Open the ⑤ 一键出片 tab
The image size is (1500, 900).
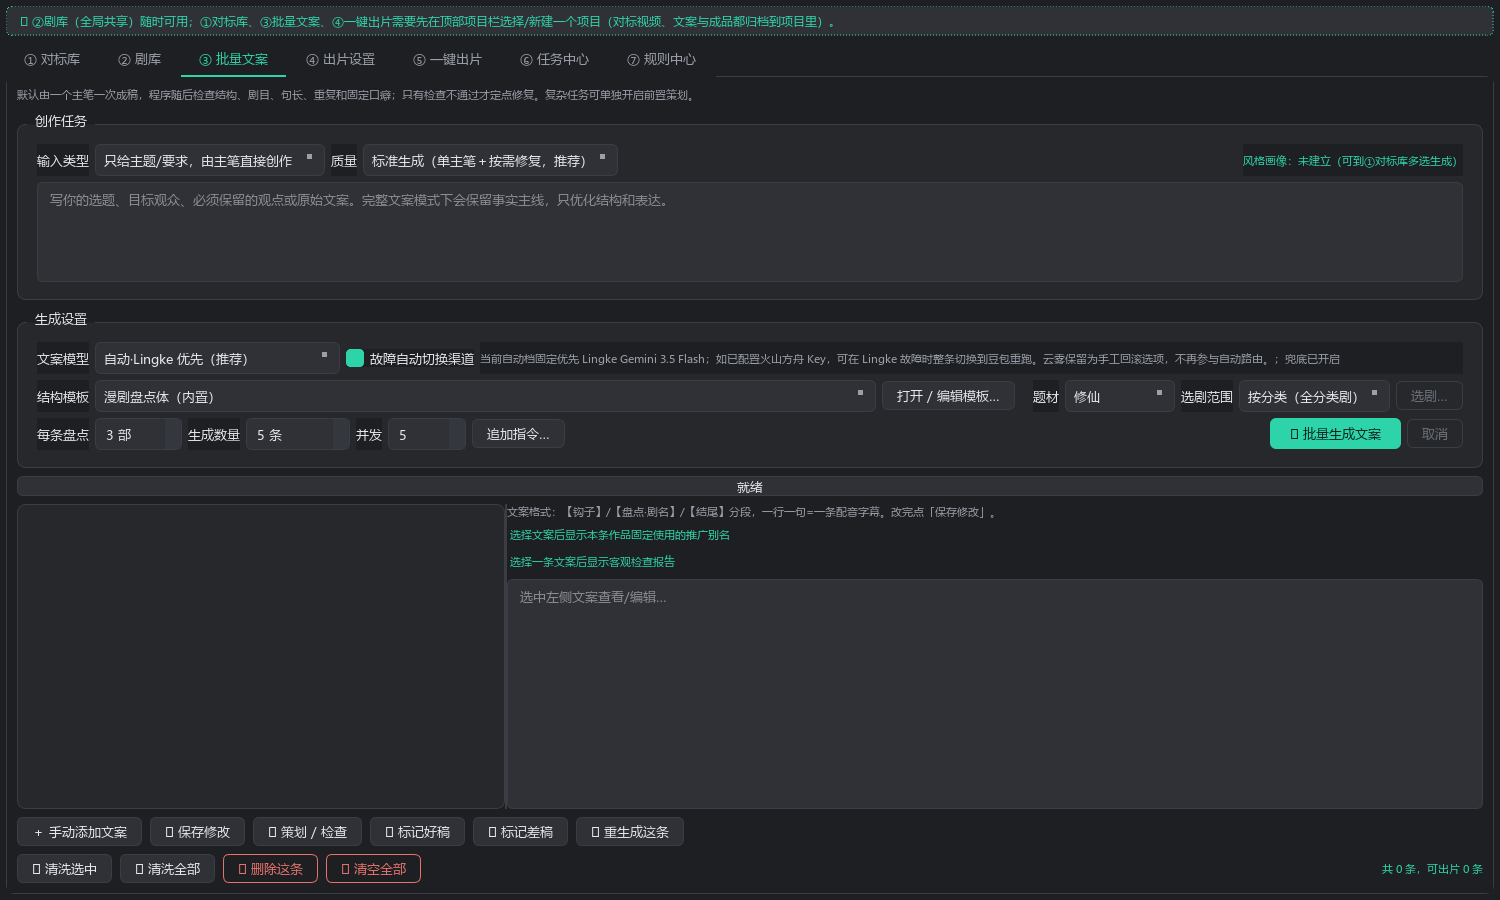[447, 60]
